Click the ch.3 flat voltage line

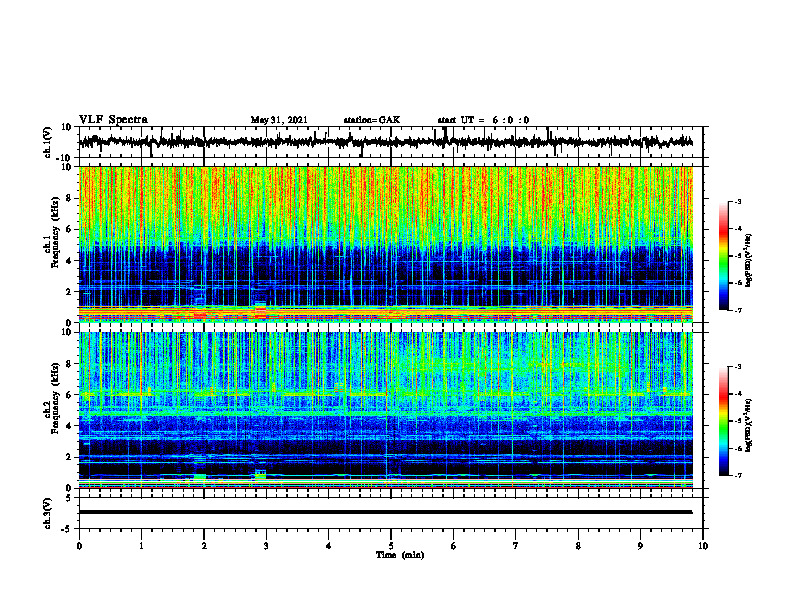point(385,512)
